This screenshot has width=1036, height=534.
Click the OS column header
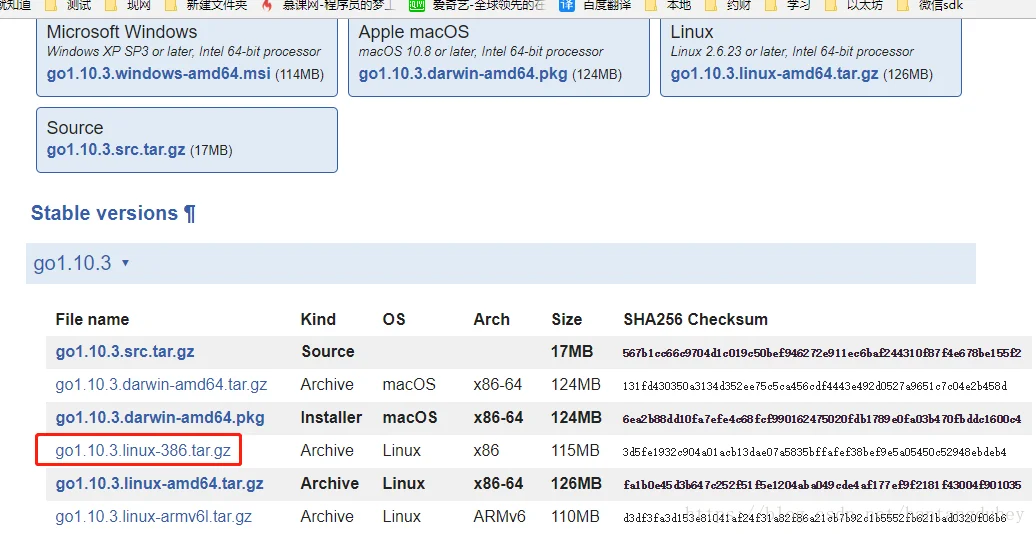tap(394, 319)
